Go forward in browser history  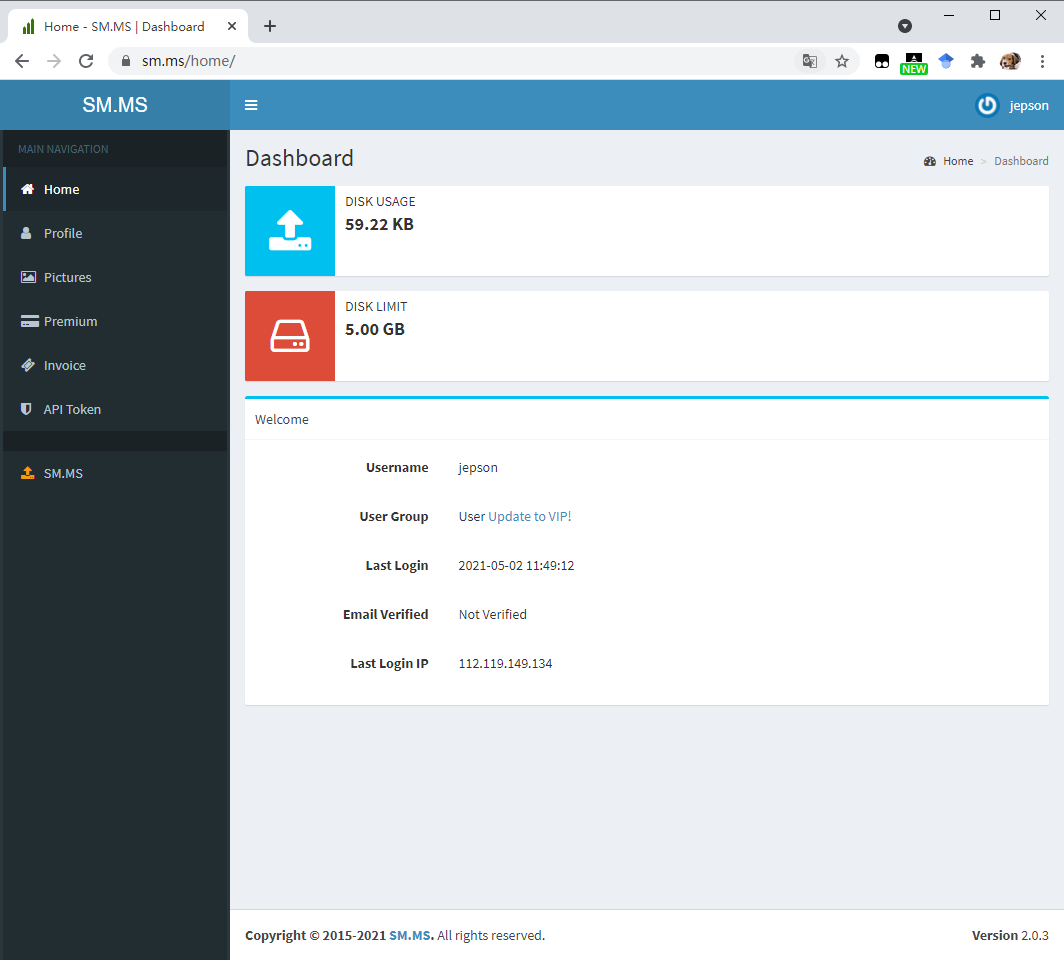point(54,61)
